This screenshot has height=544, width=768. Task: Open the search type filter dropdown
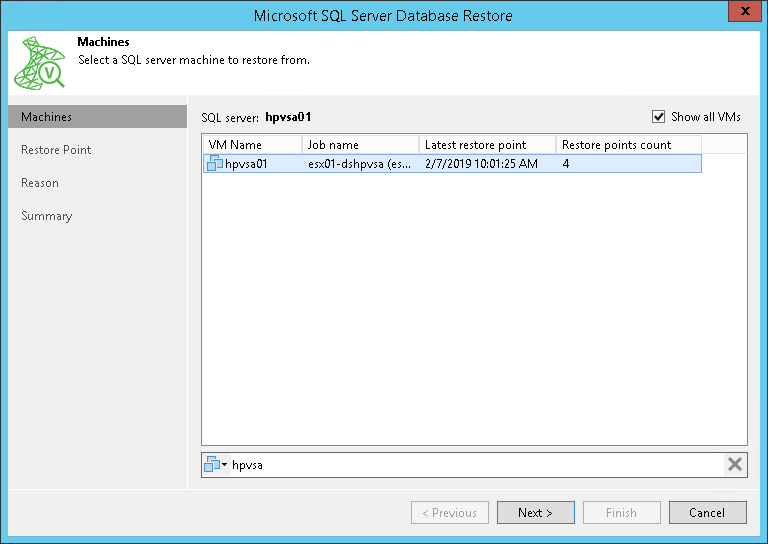[x=216, y=464]
